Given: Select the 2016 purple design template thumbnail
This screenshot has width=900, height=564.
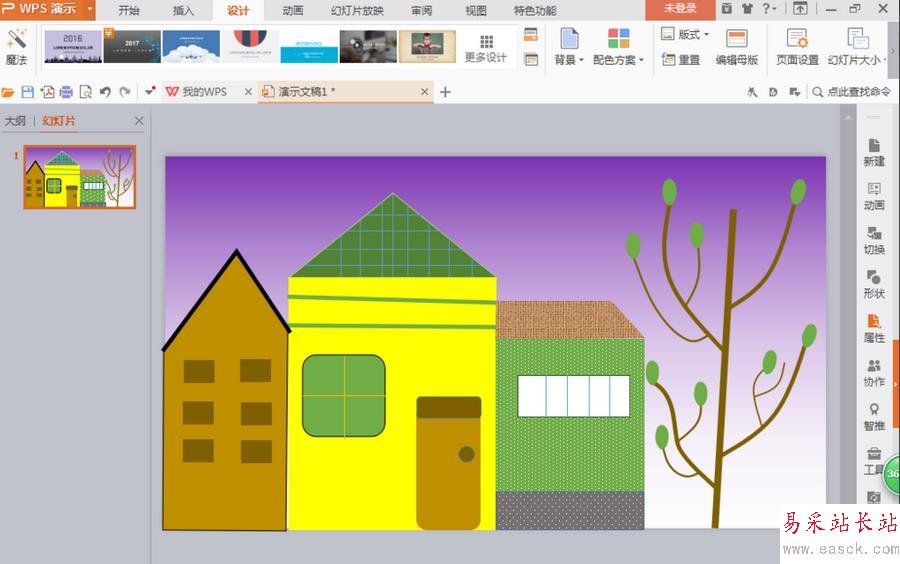Looking at the screenshot, I should click(73, 46).
